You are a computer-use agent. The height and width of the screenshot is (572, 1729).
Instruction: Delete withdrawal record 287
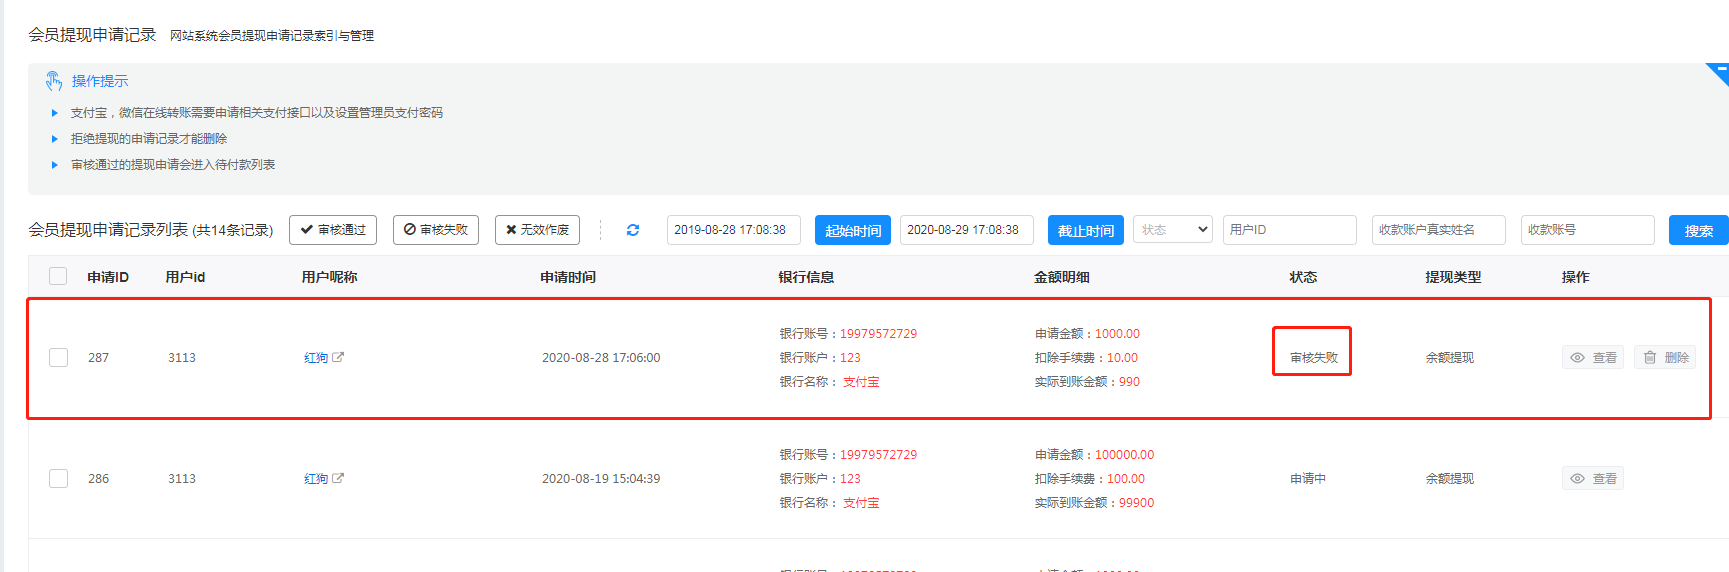[1665, 357]
